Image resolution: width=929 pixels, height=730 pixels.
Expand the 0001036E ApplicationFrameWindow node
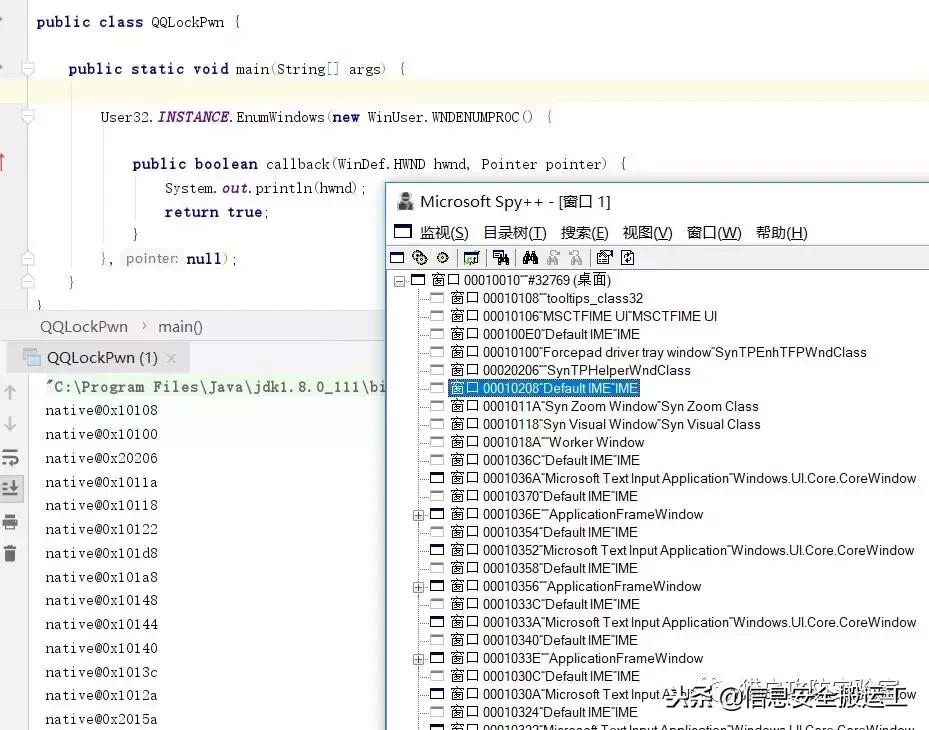pyautogui.click(x=418, y=514)
